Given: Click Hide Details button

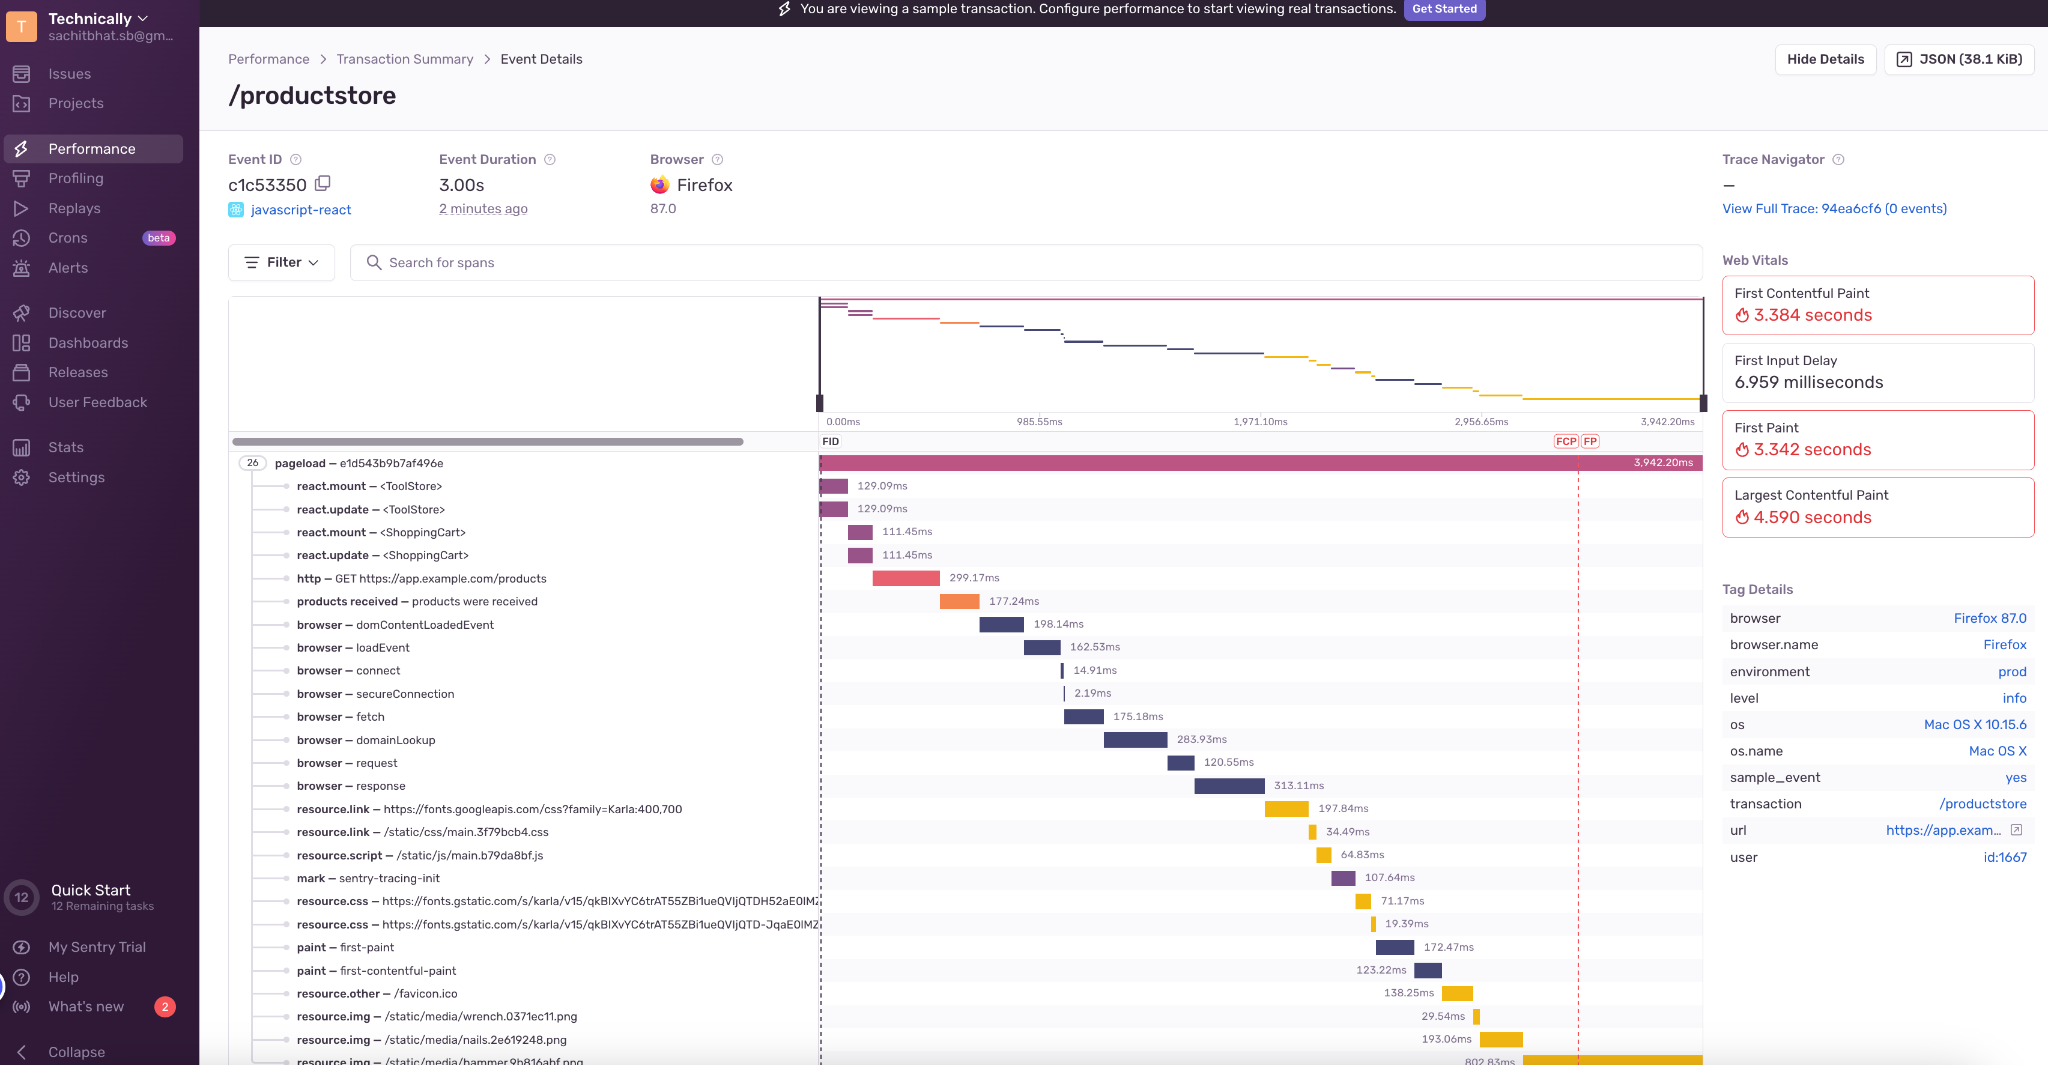Looking at the screenshot, I should [x=1825, y=59].
